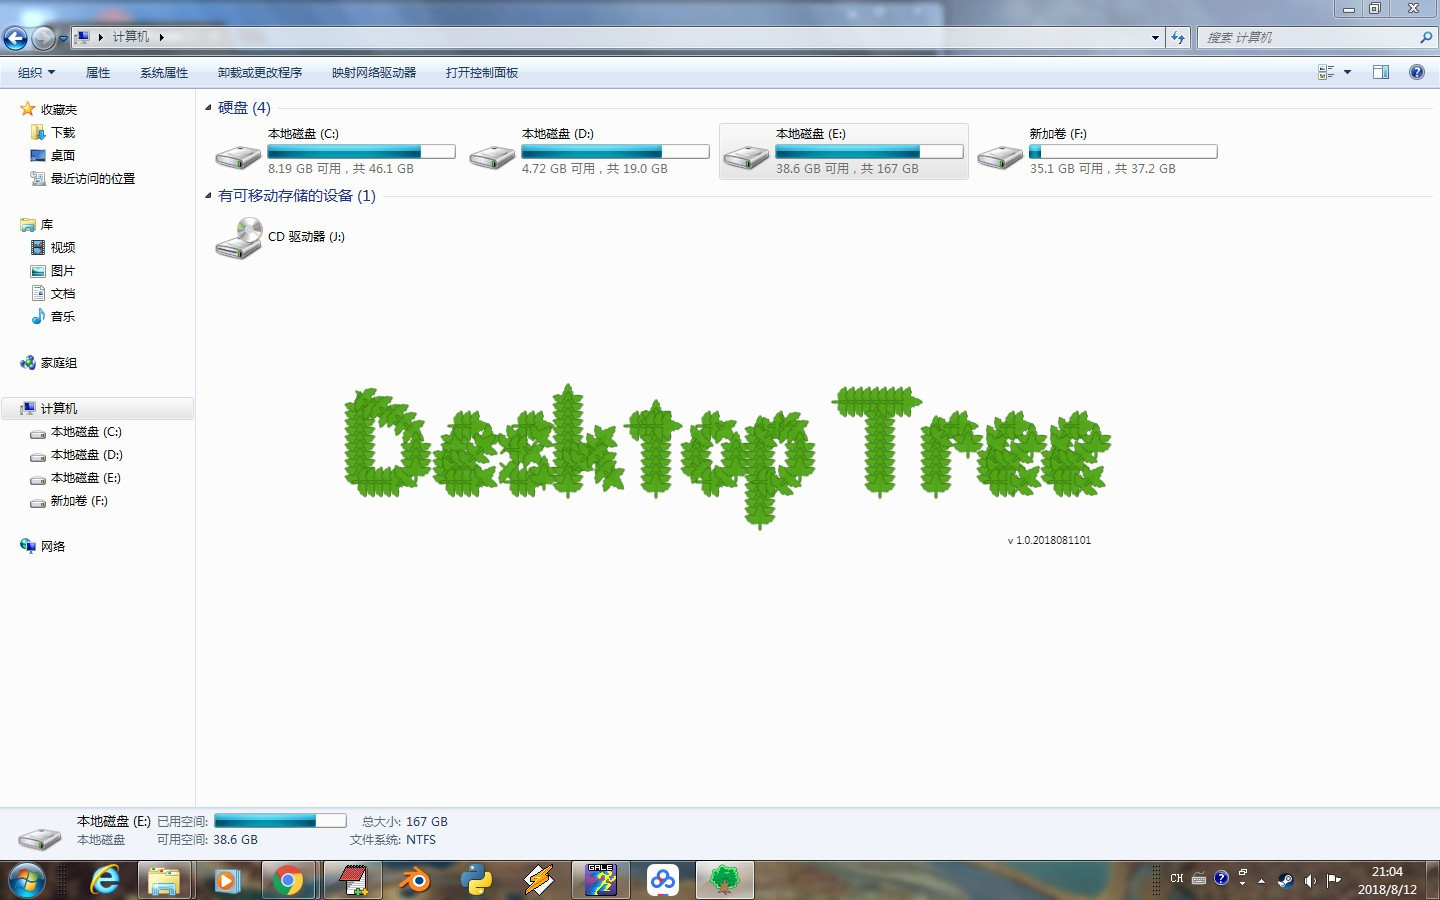1440x900 pixels.
Task: Open the Desktop Tree taskbar icon
Action: [725, 880]
